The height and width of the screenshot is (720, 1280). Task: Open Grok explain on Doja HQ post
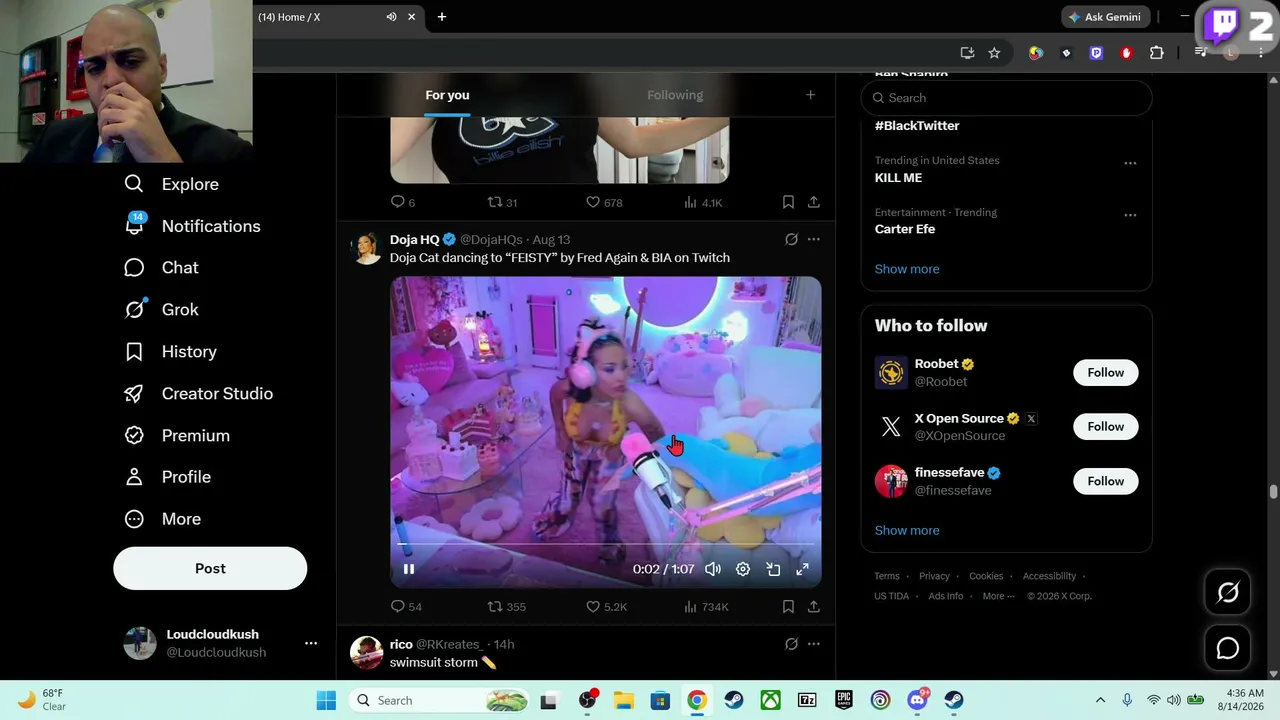point(791,240)
